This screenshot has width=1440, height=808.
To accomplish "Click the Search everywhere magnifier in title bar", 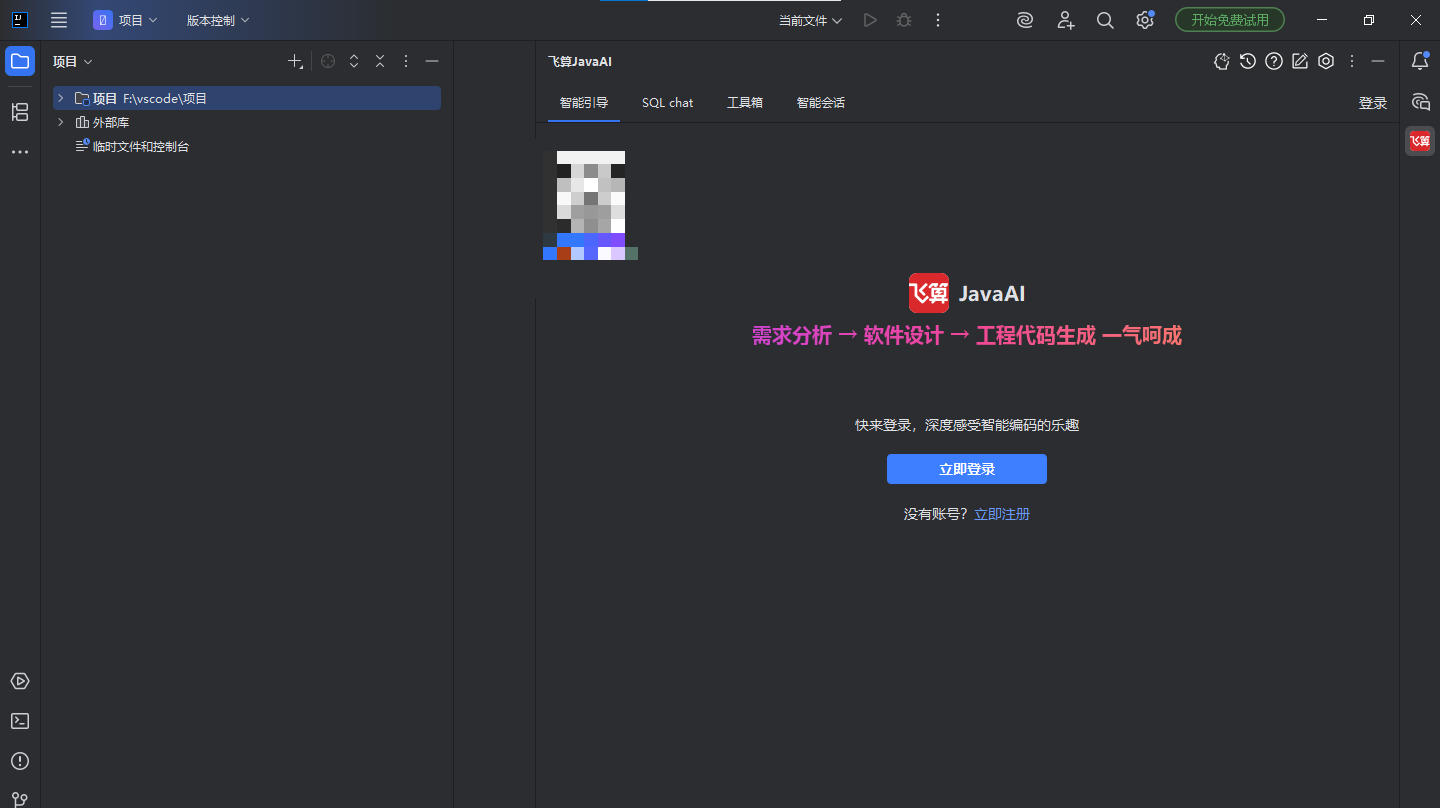I will (1105, 20).
